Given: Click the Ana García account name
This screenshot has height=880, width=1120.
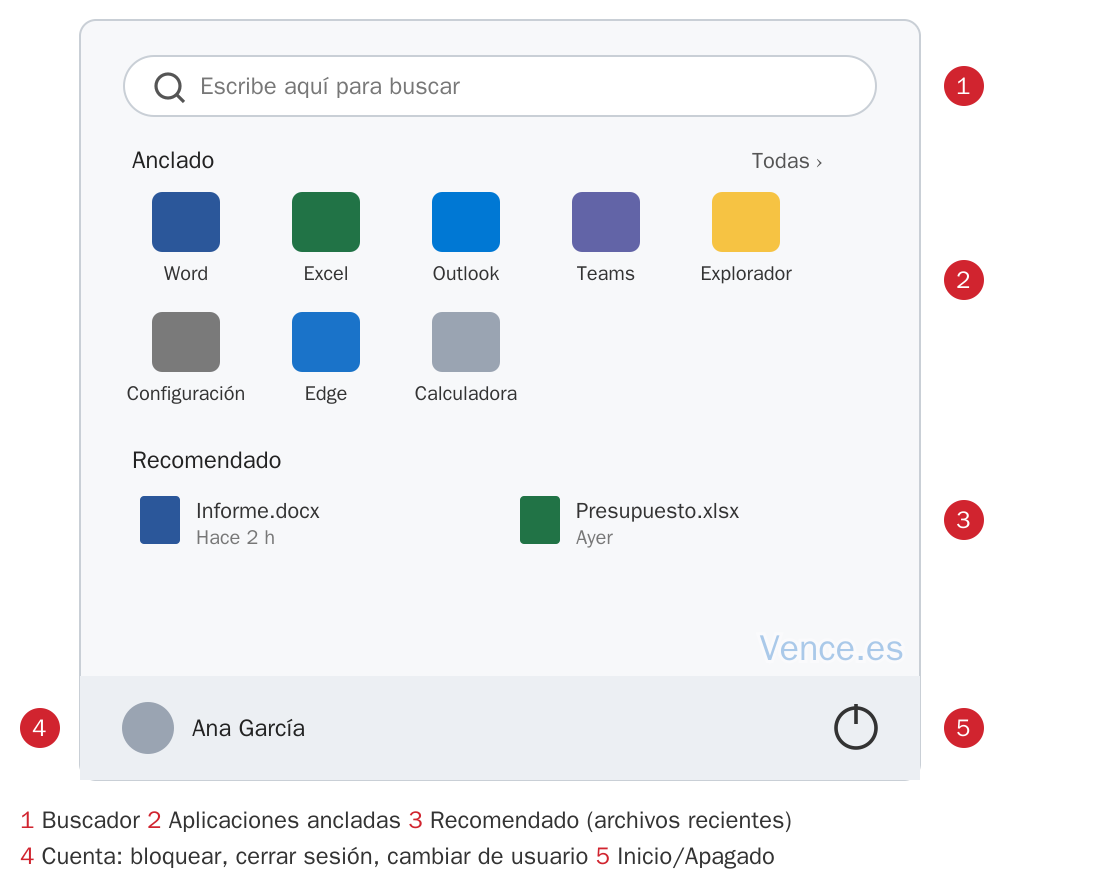Looking at the screenshot, I should click(x=248, y=728).
